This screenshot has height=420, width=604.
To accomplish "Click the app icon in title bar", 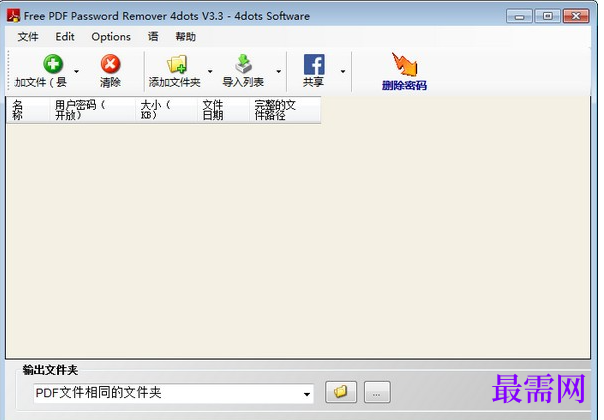I will click(x=13, y=15).
